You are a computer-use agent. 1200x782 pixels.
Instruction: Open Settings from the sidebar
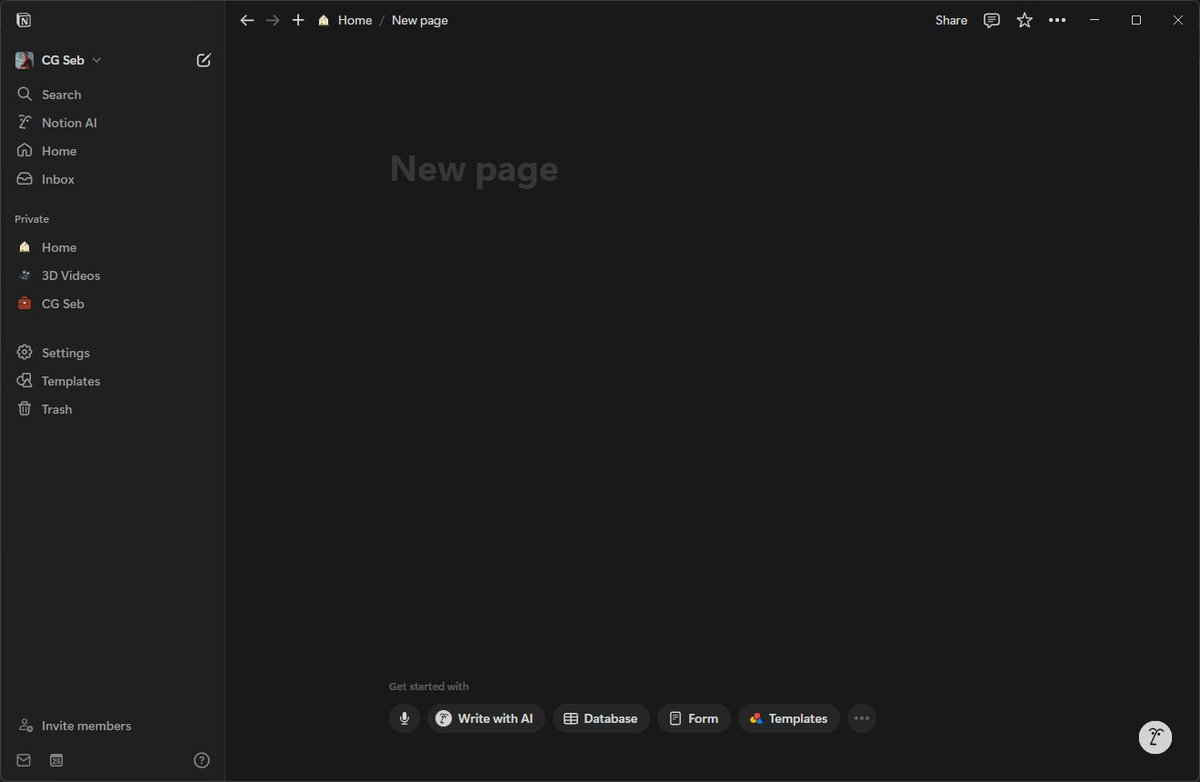(x=112, y=353)
